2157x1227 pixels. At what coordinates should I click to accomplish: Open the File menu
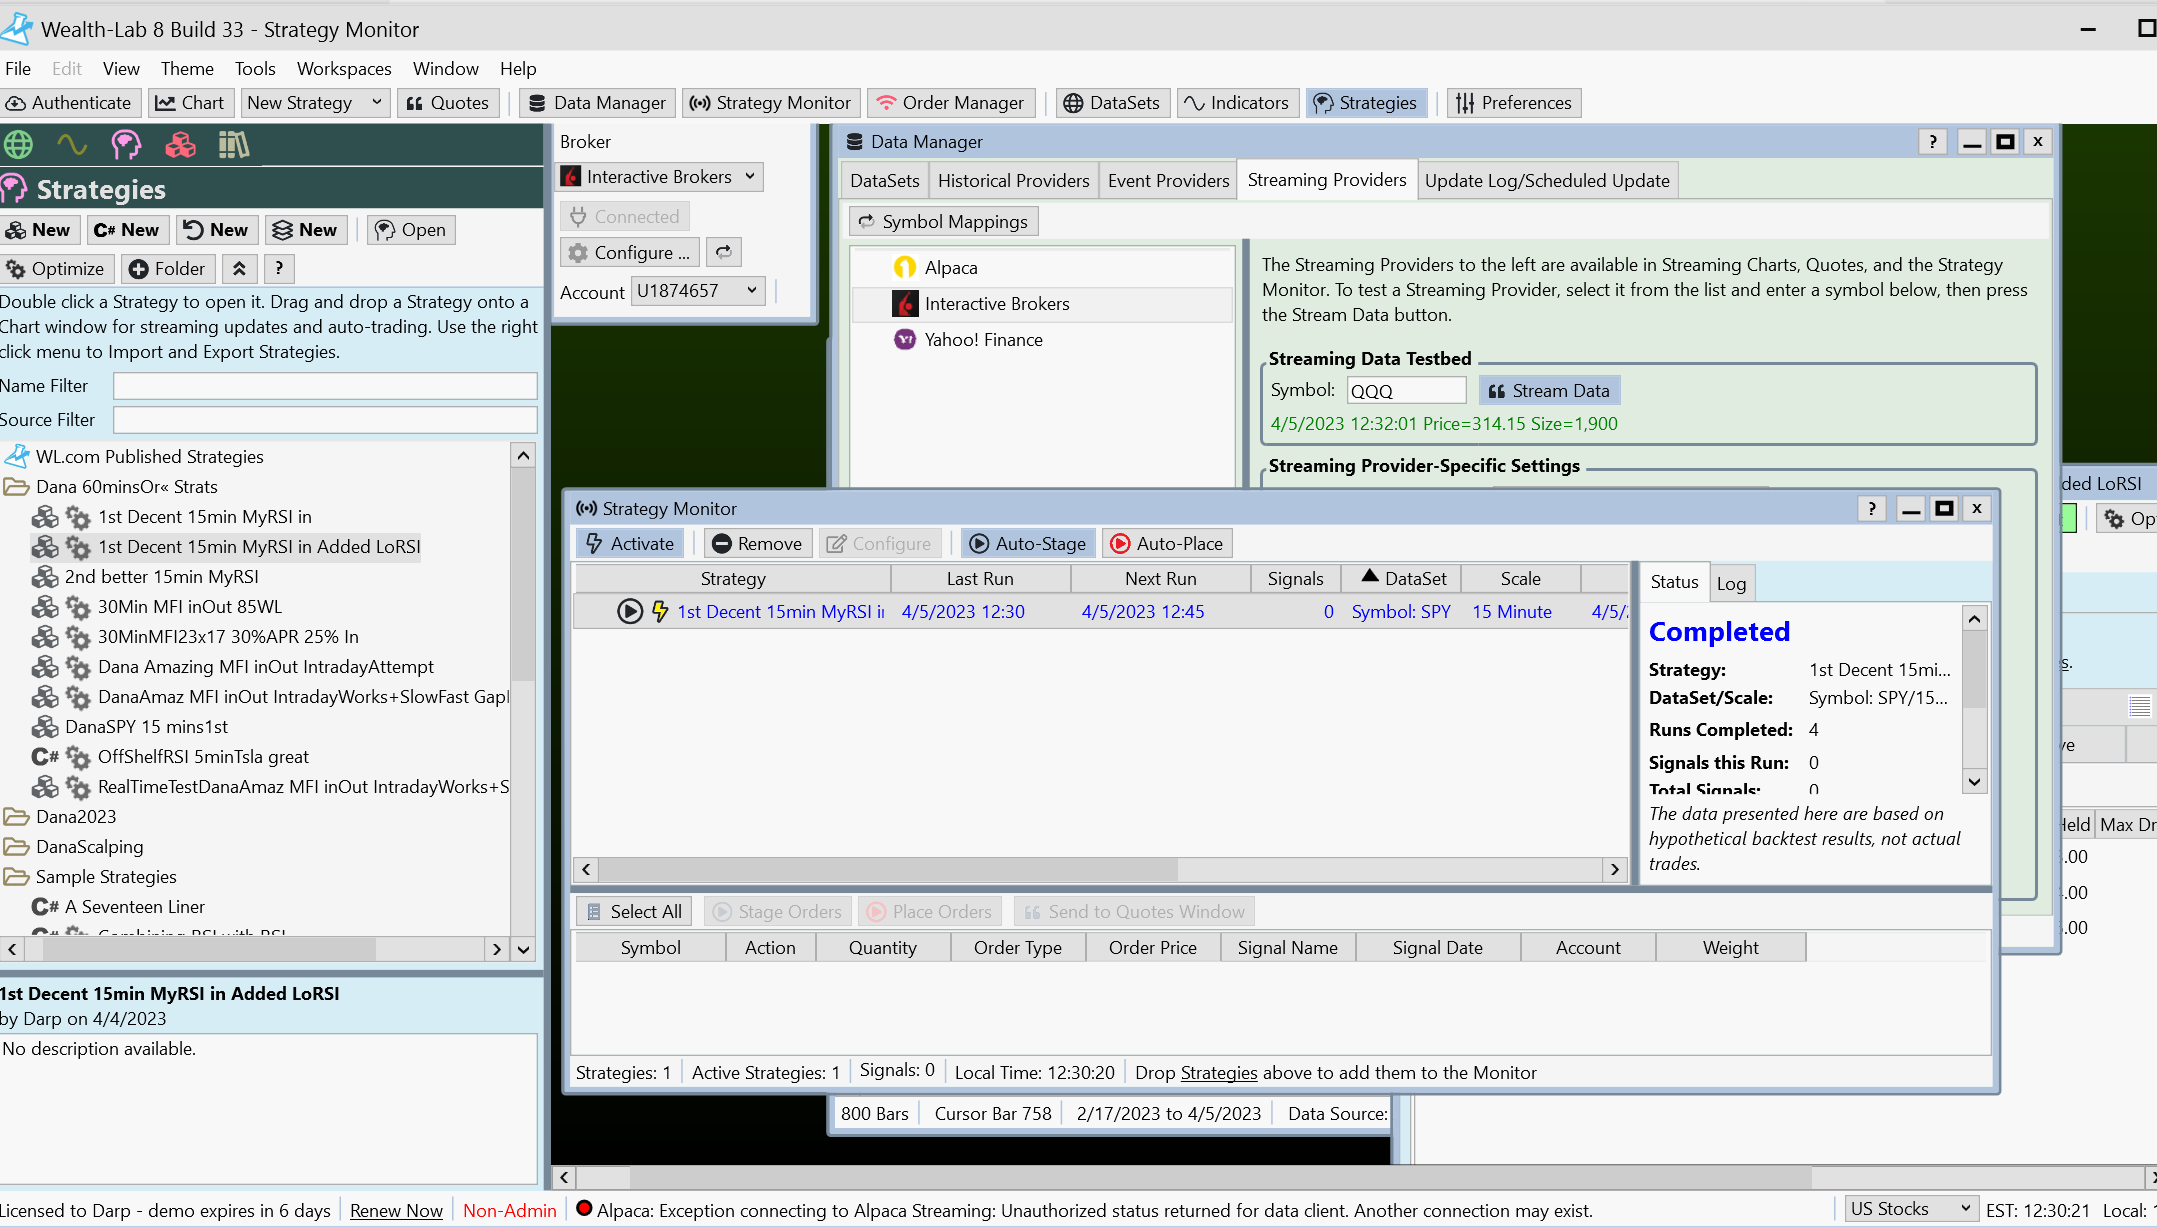[x=18, y=68]
